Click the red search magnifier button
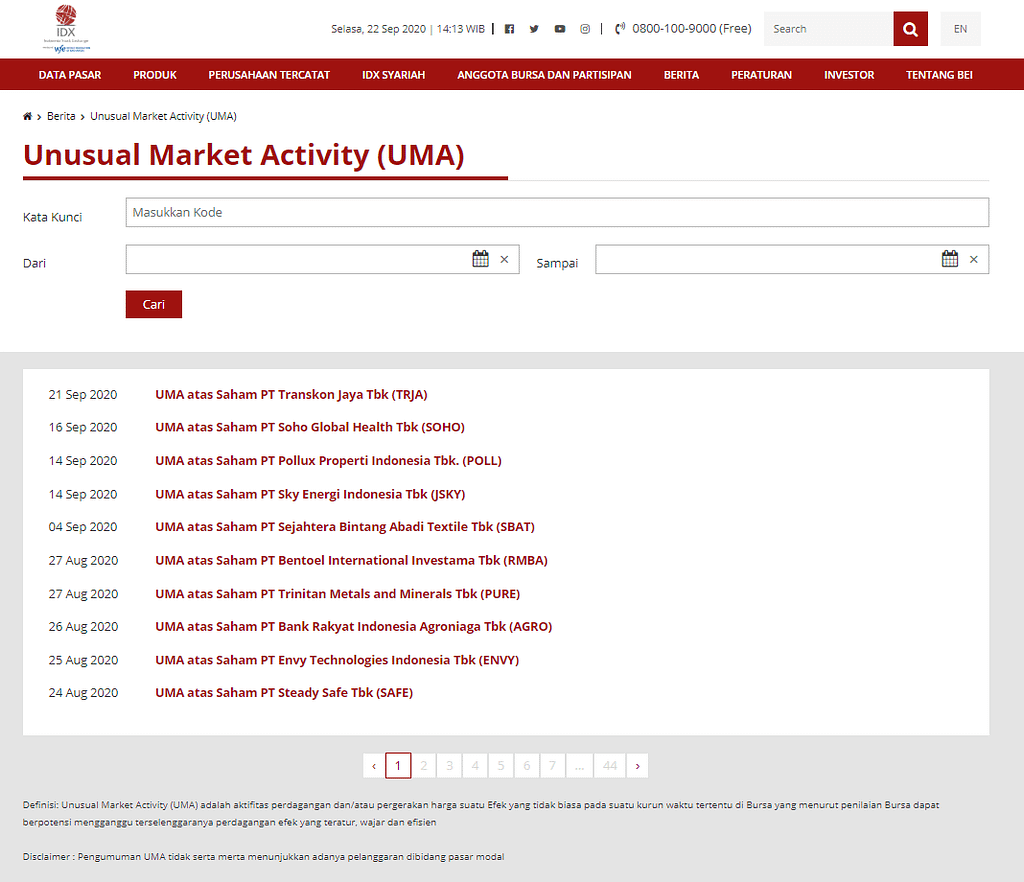 [x=910, y=29]
